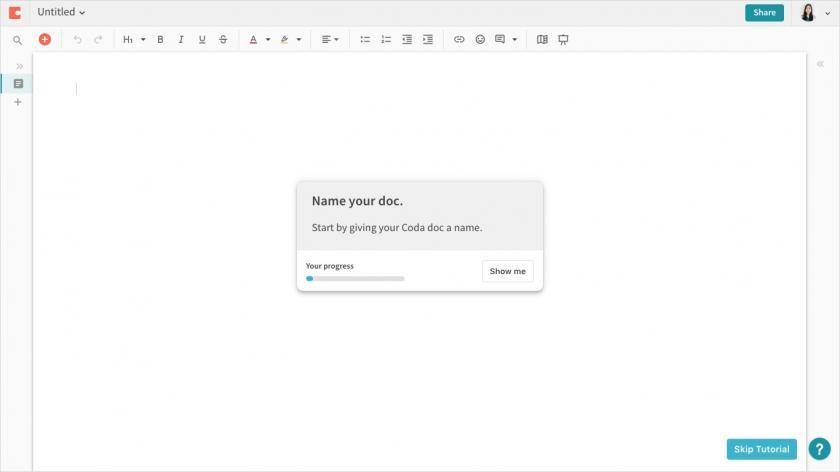Viewport: 840px width, 472px height.
Task: Toggle bold formatting
Action: pyautogui.click(x=160, y=40)
